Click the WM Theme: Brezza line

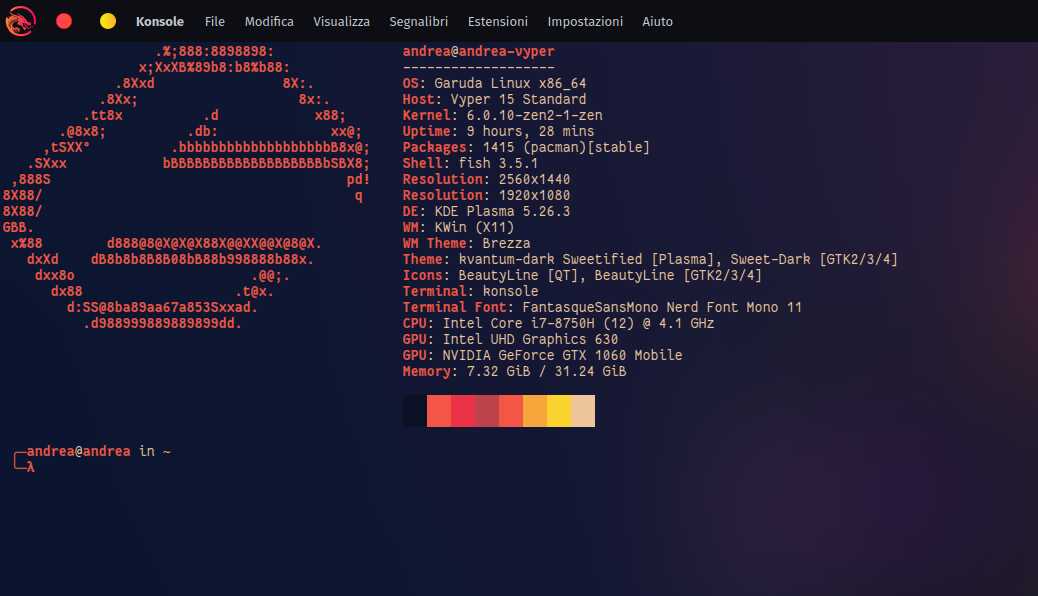466,243
